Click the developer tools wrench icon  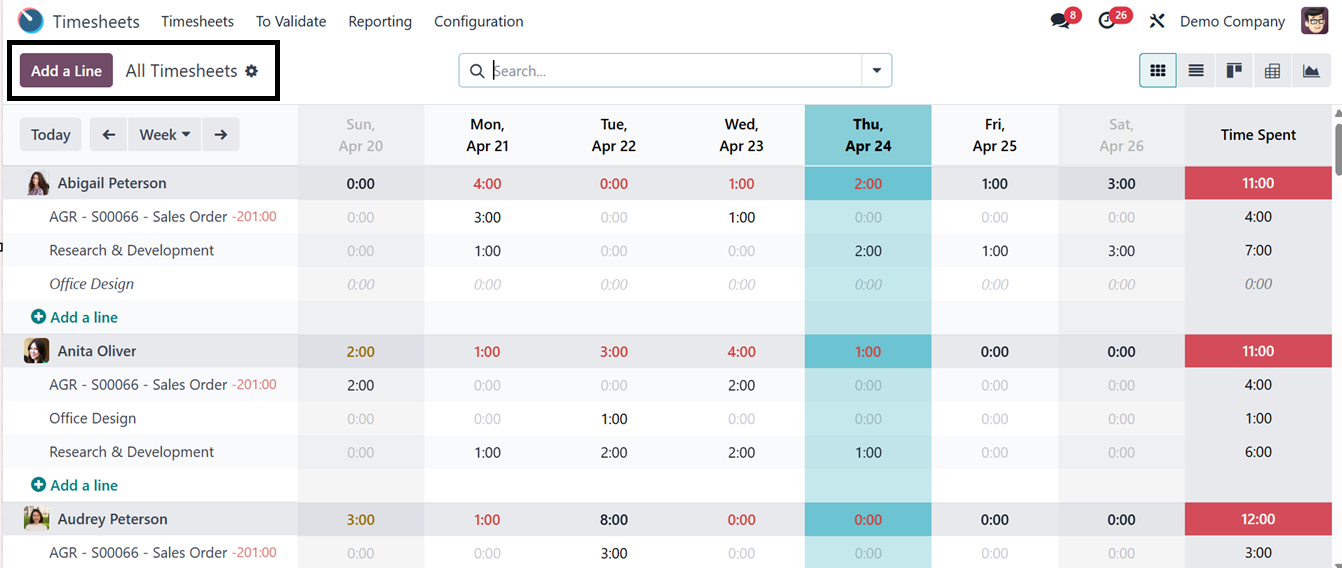(1157, 21)
